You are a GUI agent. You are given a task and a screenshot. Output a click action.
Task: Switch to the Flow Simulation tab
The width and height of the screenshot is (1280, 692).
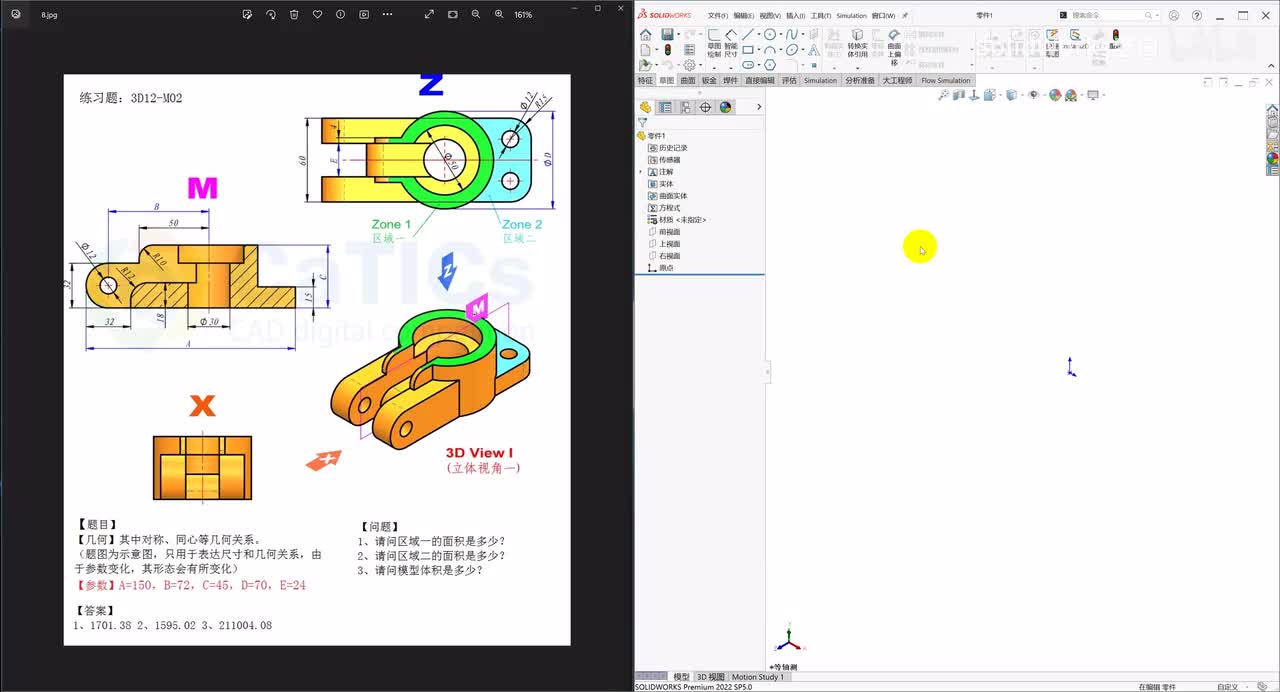point(945,80)
